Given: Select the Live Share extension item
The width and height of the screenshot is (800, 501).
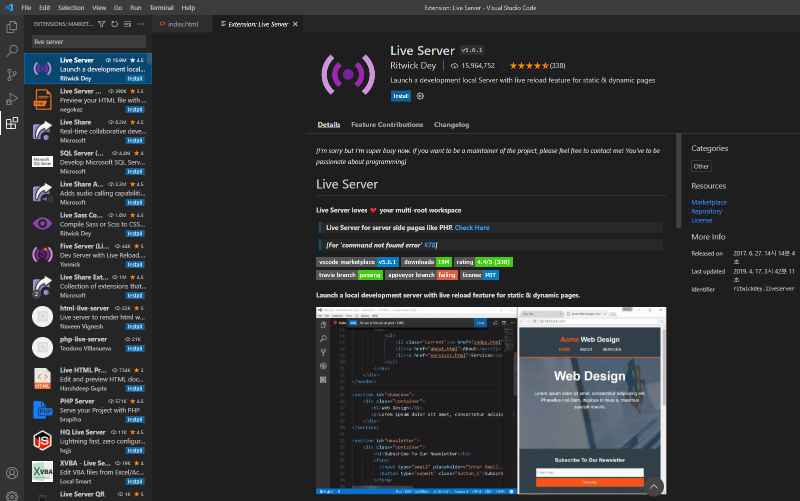Looking at the screenshot, I should (x=88, y=131).
